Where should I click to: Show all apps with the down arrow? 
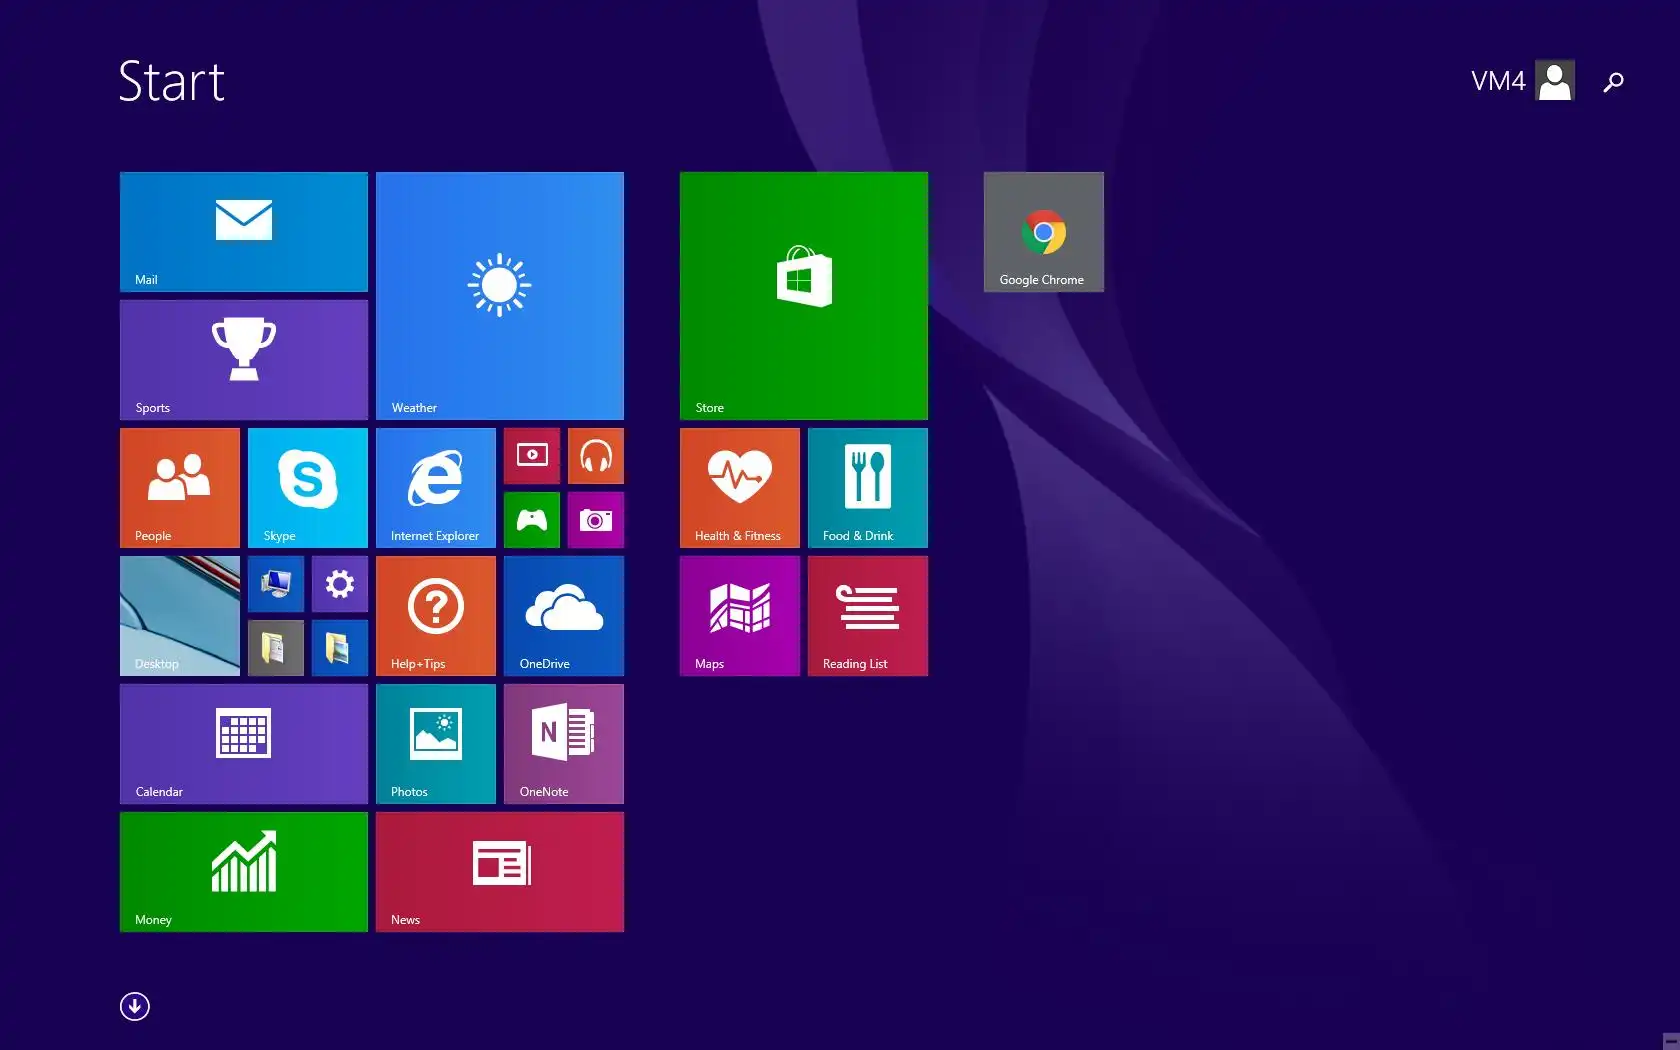(x=135, y=1006)
